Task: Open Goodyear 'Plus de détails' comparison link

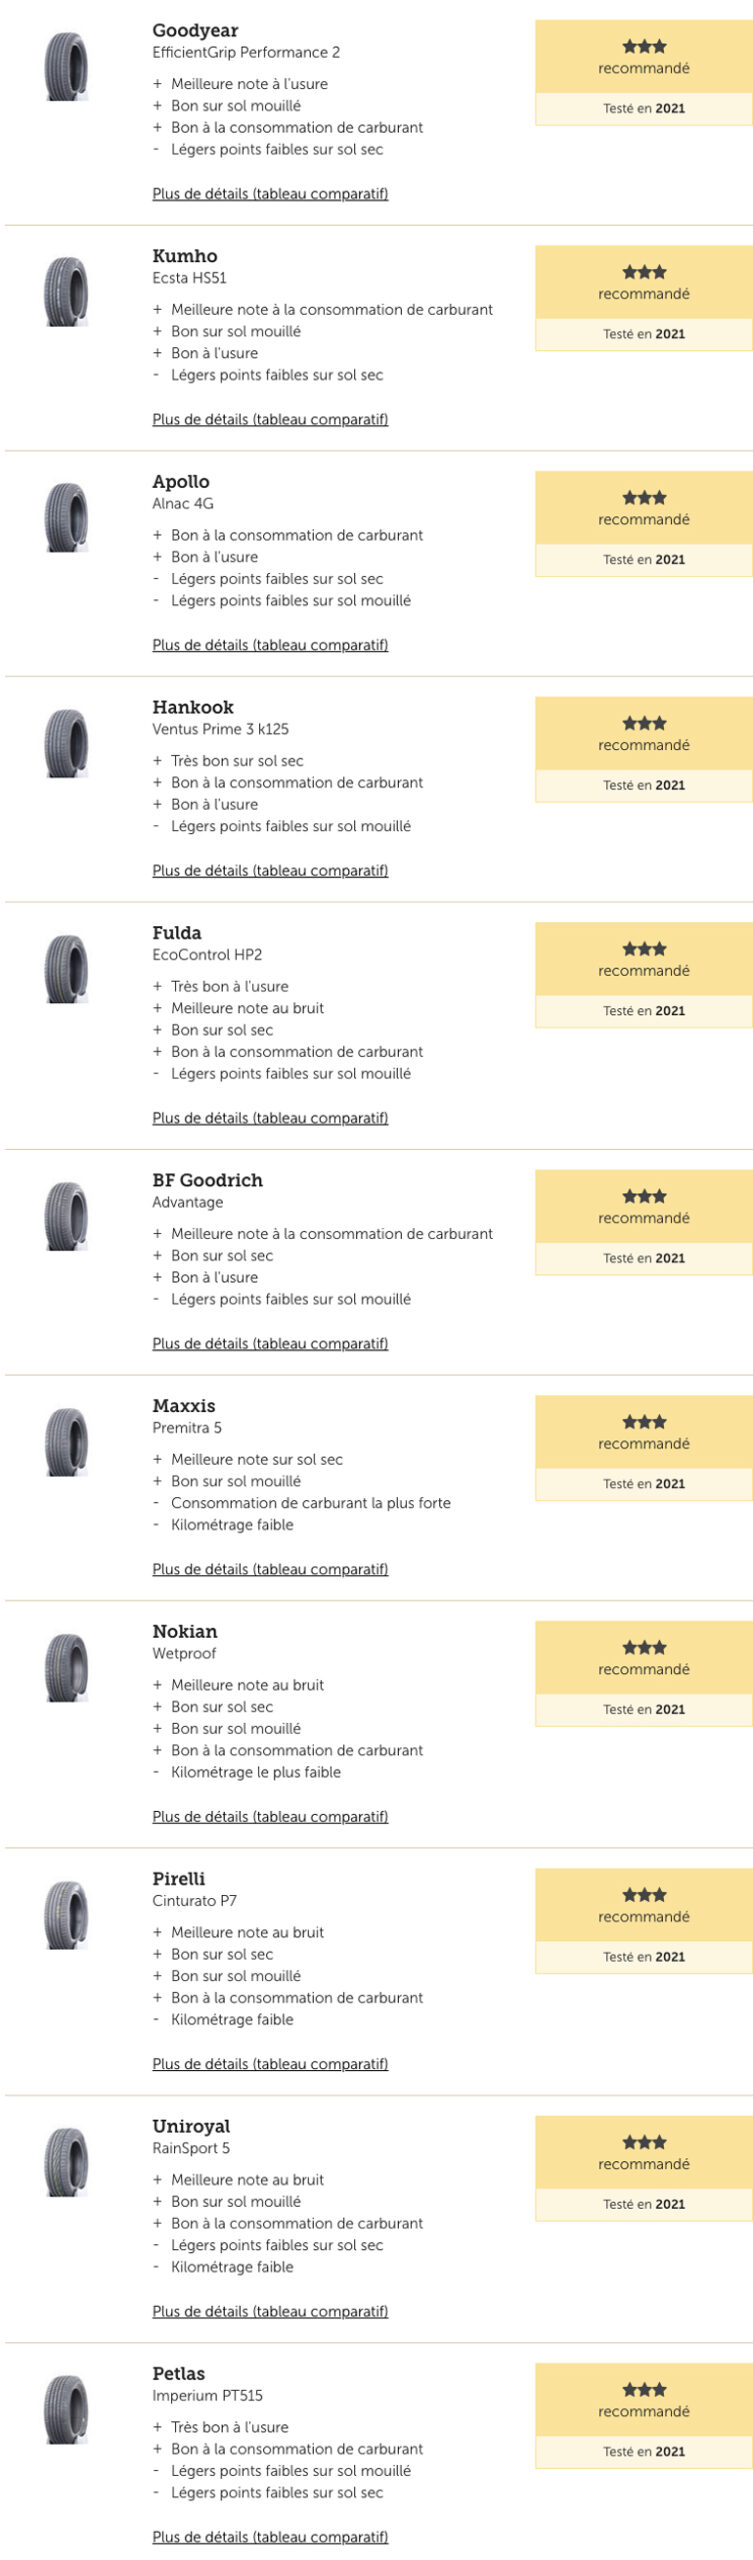Action: click(x=270, y=194)
